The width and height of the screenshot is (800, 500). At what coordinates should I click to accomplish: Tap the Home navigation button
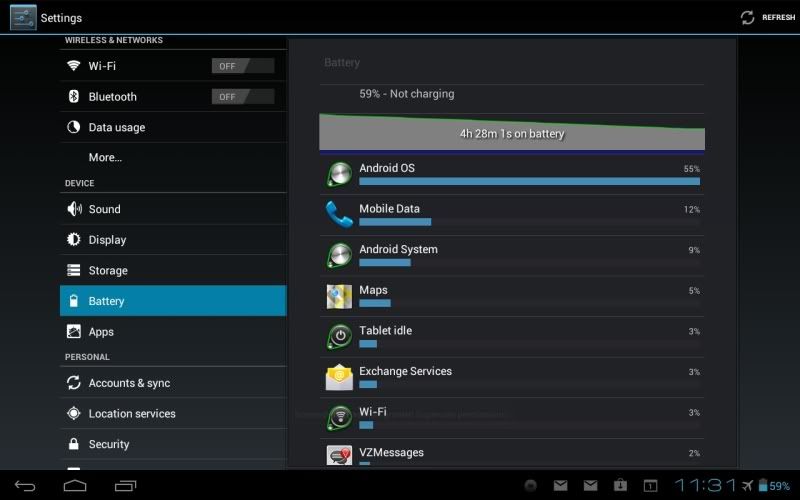(x=75, y=485)
